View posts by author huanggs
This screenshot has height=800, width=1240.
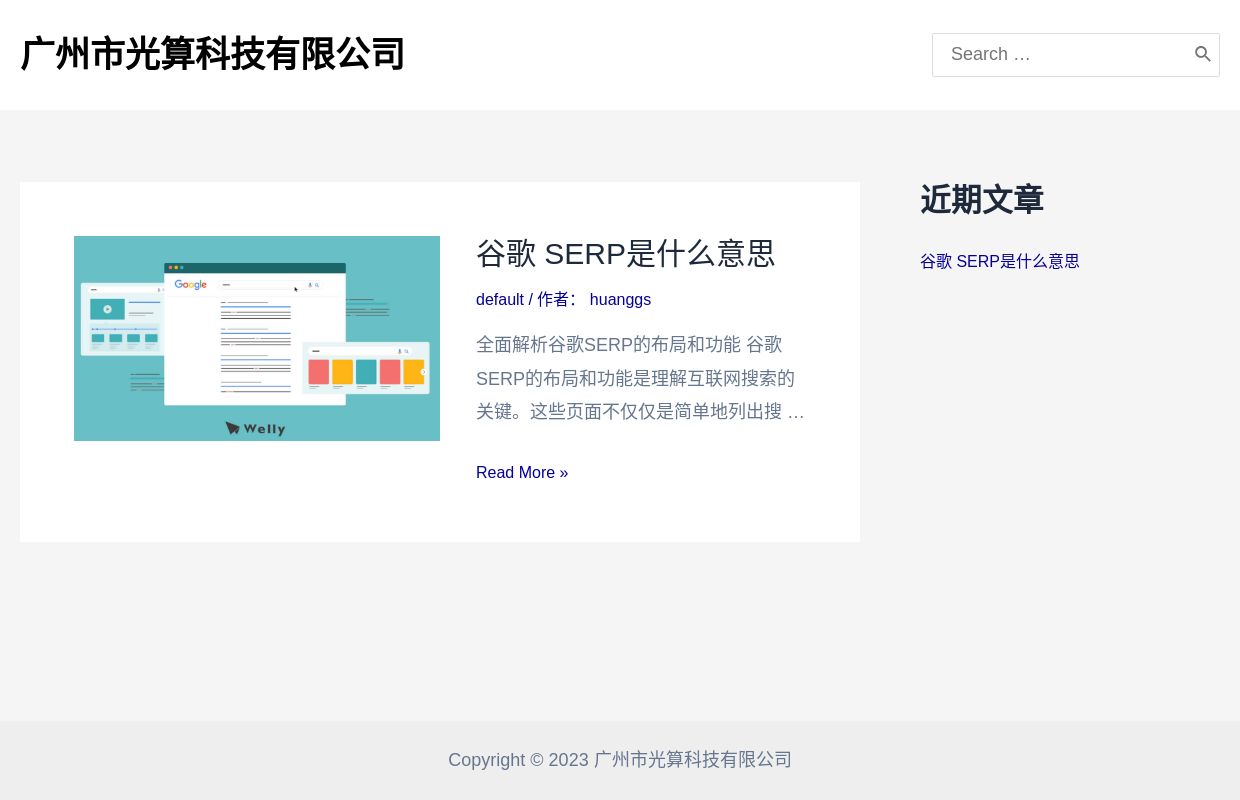[x=620, y=299]
